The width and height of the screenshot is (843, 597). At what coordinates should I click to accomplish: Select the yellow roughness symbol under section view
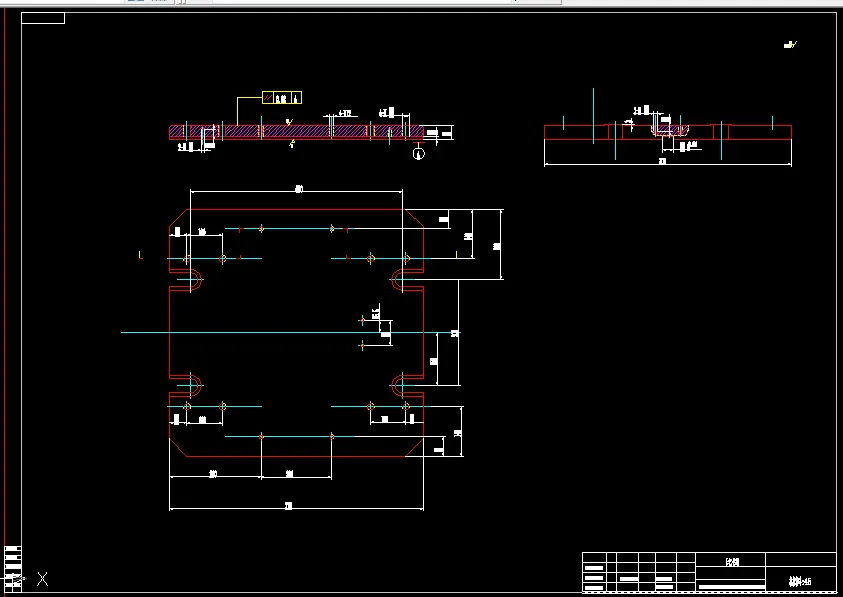292,144
